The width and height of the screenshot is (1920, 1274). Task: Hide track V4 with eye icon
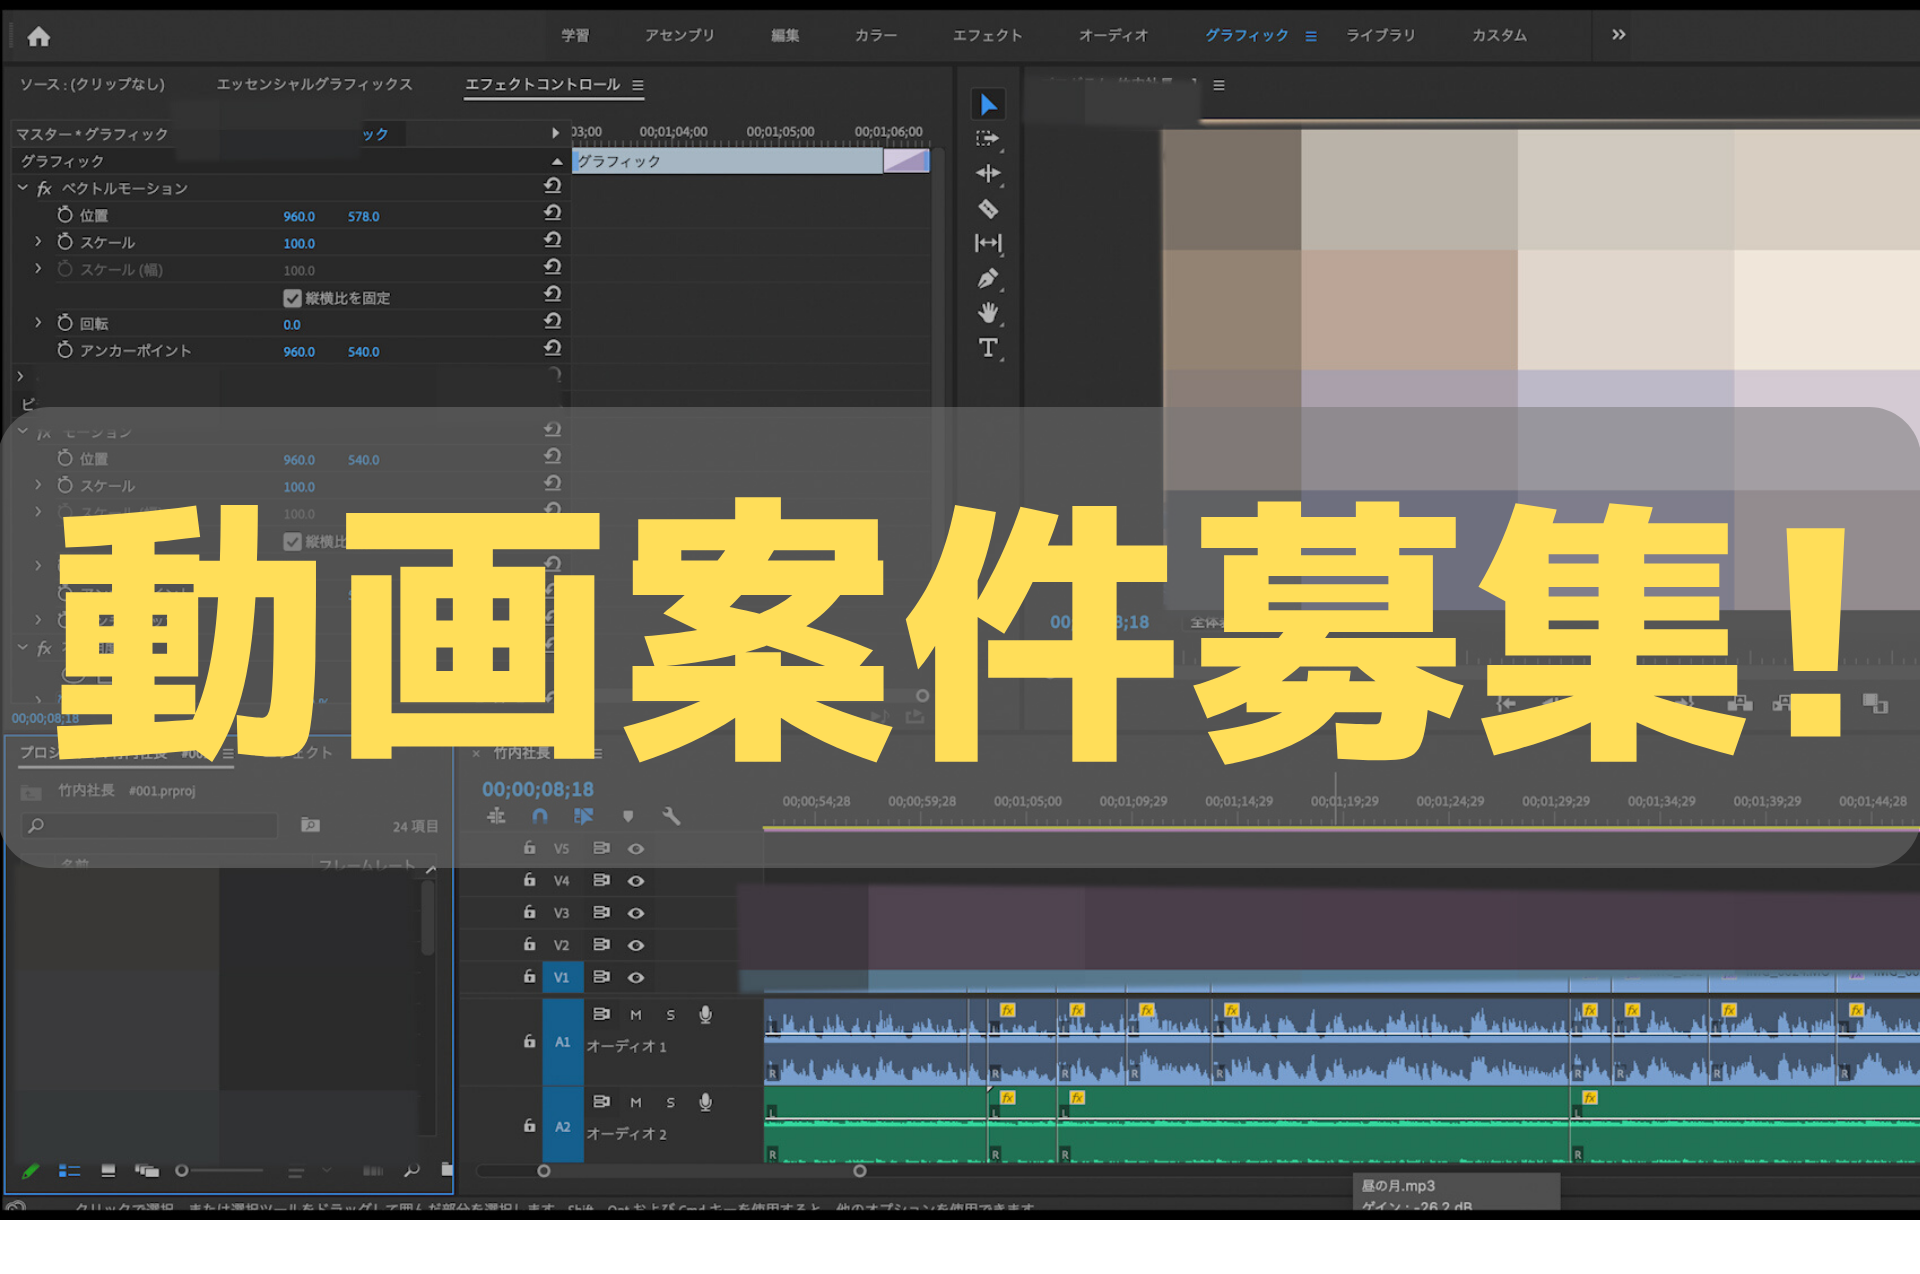636,881
